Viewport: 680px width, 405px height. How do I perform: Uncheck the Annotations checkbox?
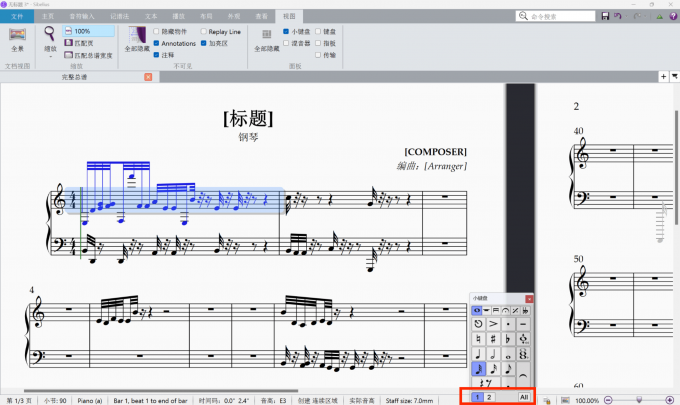pos(155,44)
